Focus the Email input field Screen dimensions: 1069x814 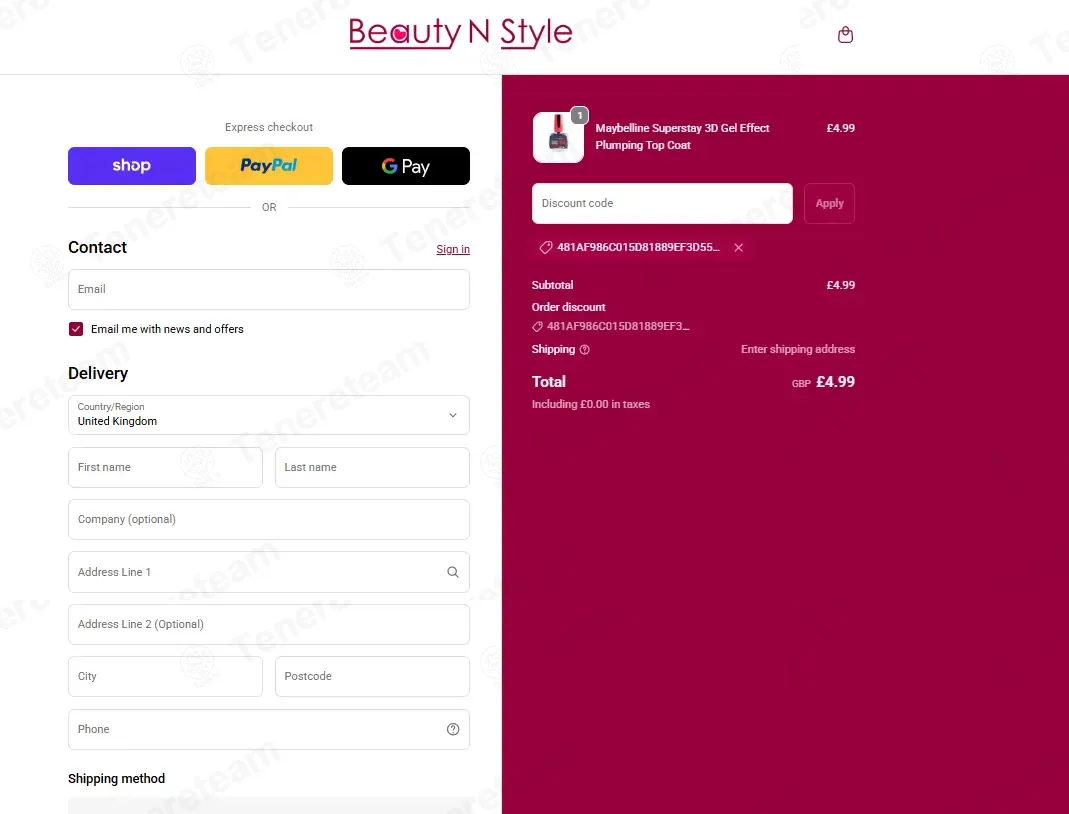(x=269, y=290)
